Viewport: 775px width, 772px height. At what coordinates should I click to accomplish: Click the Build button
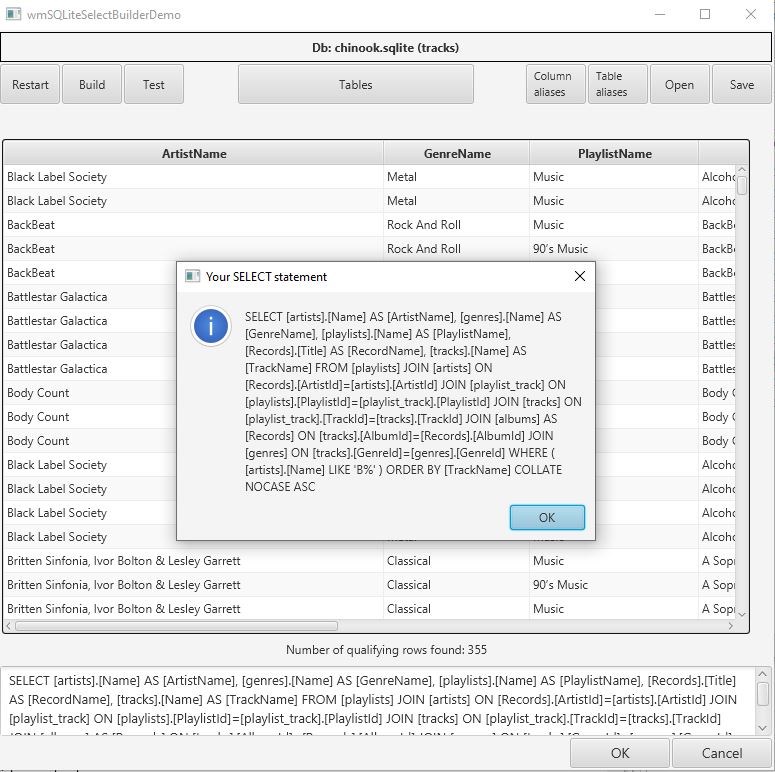(x=92, y=85)
